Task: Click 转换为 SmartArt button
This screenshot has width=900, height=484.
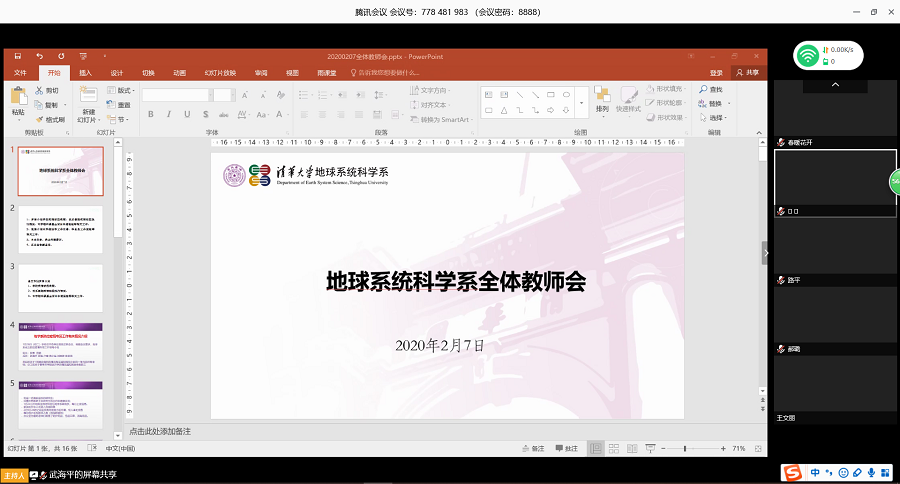Action: click(441, 119)
